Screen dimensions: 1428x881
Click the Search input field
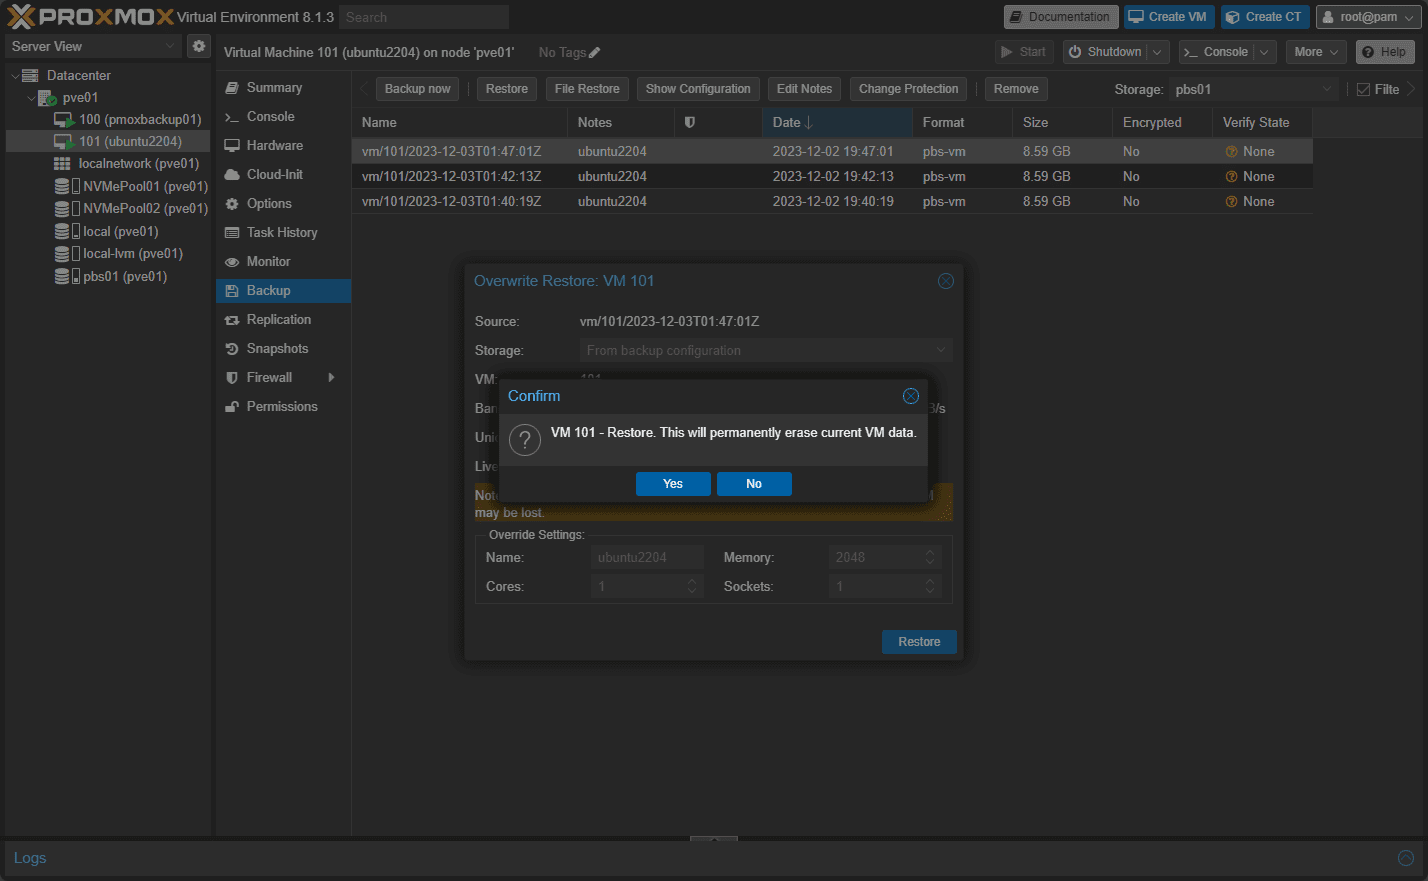423,17
